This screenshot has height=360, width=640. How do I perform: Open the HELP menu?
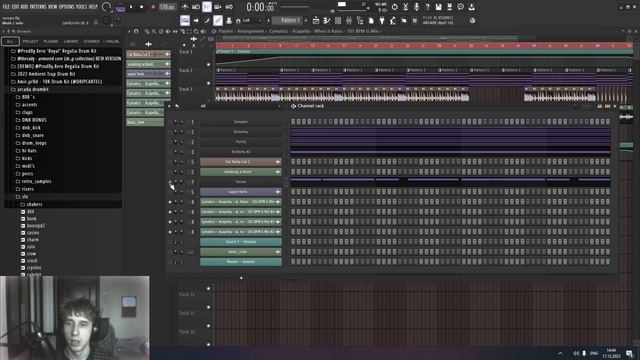pyautogui.click(x=93, y=7)
